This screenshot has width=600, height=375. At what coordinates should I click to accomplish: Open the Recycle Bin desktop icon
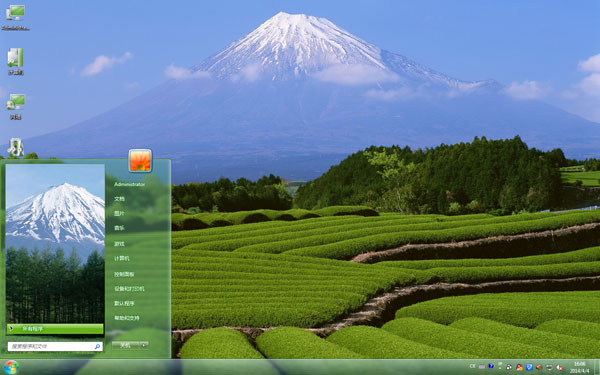pyautogui.click(x=15, y=147)
